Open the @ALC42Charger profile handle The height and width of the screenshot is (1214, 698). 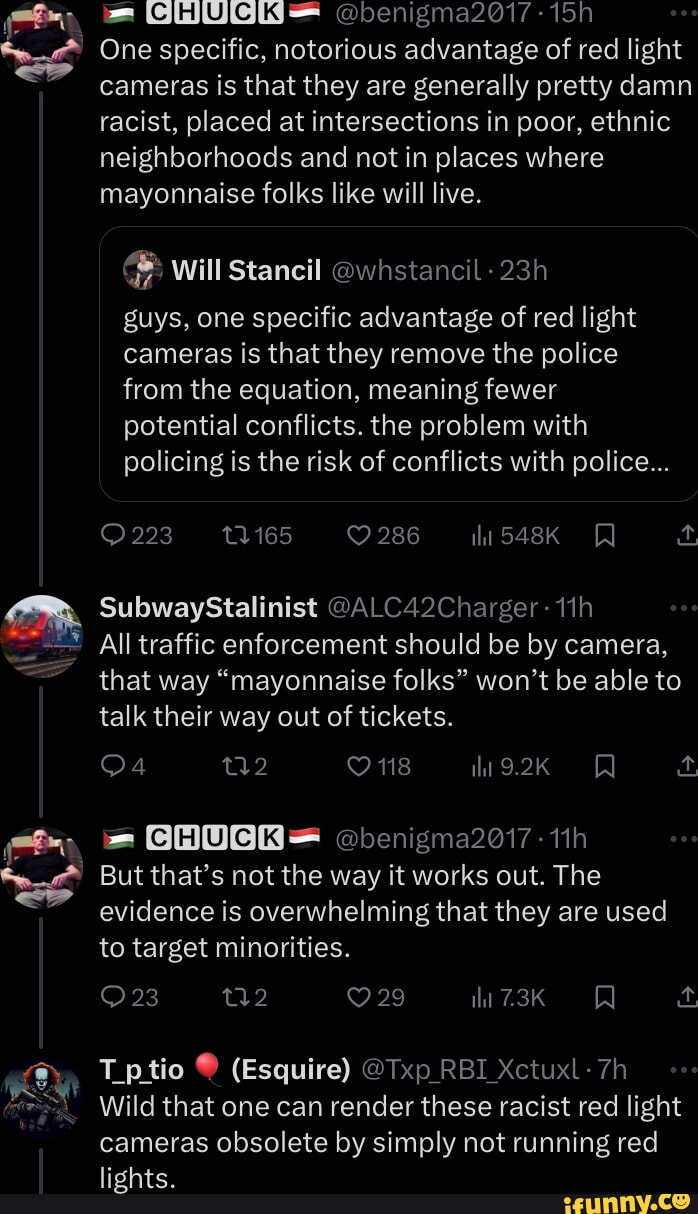tap(442, 608)
